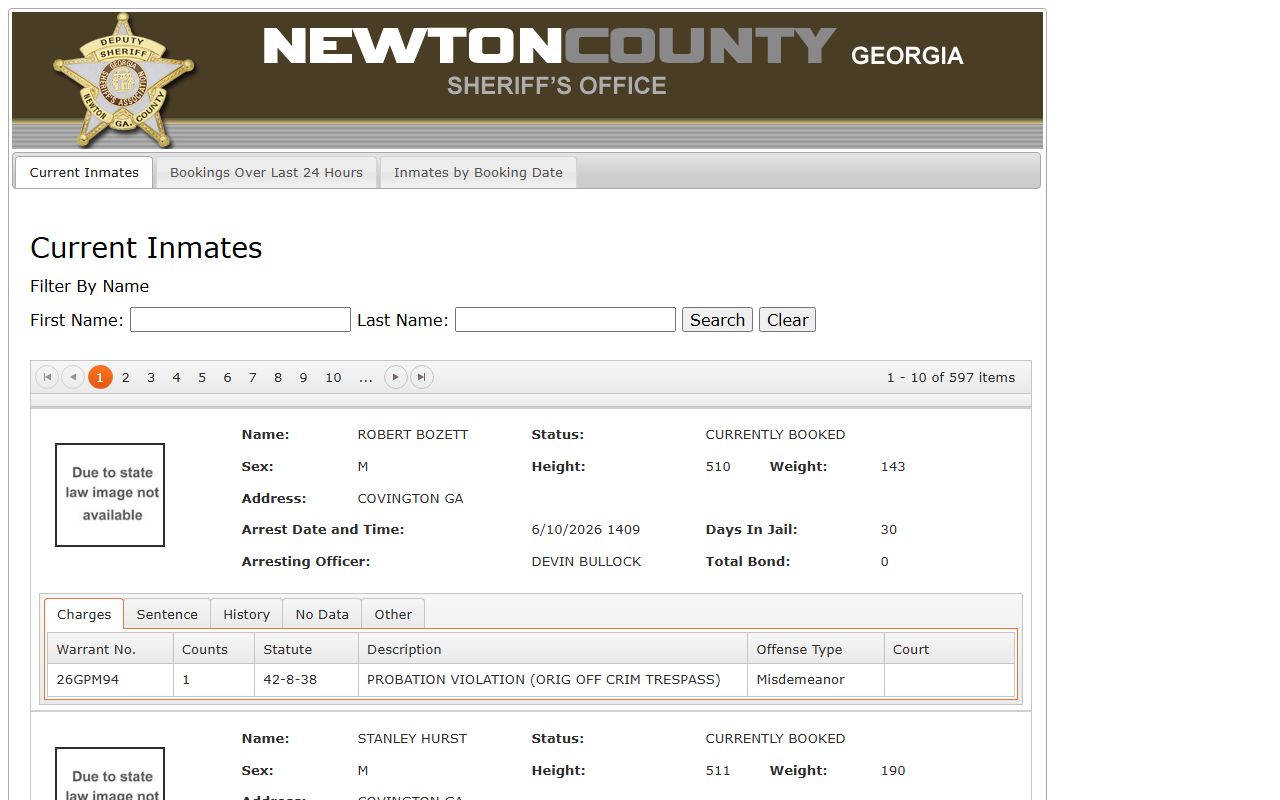Click the name ROBERT BOZETT
The width and height of the screenshot is (1280, 800).
pyautogui.click(x=413, y=434)
